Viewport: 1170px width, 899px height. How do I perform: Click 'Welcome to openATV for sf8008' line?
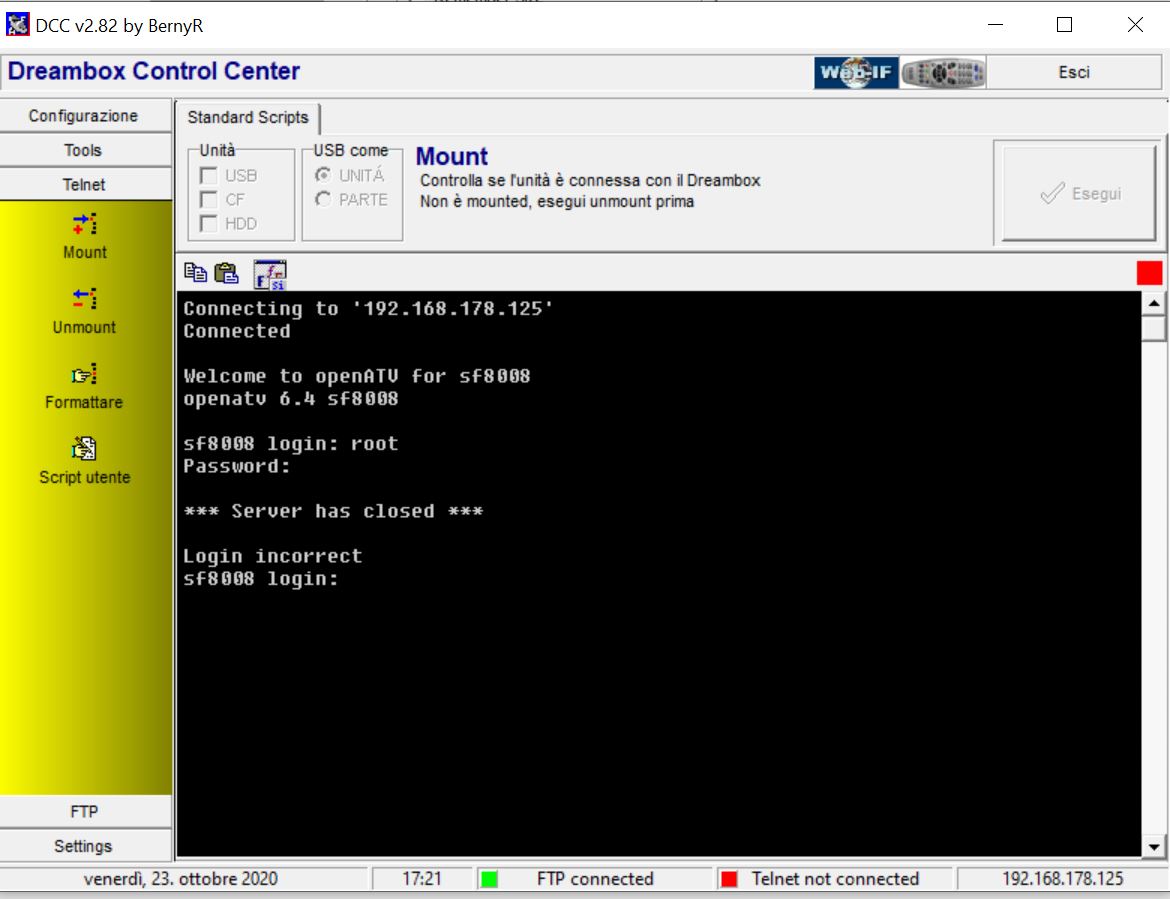[x=357, y=376]
